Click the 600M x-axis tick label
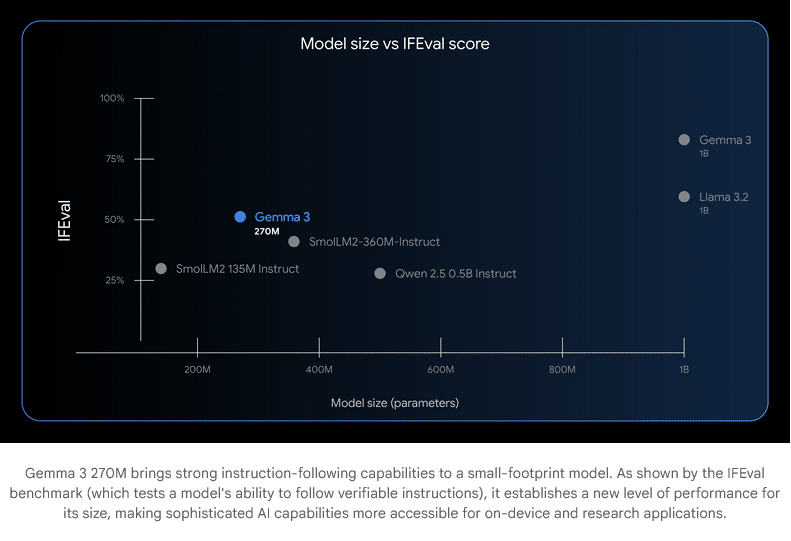This screenshot has height=541, width=791. pos(441,370)
